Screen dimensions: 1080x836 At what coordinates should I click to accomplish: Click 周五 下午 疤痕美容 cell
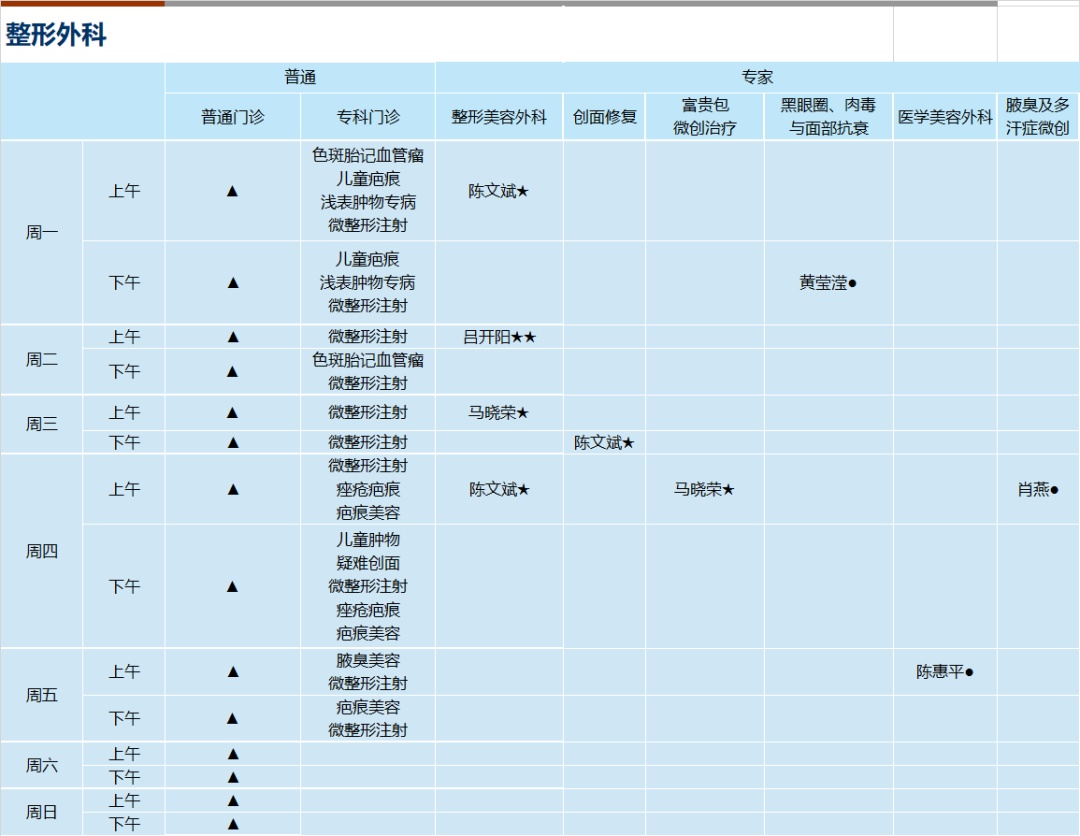pos(368,718)
